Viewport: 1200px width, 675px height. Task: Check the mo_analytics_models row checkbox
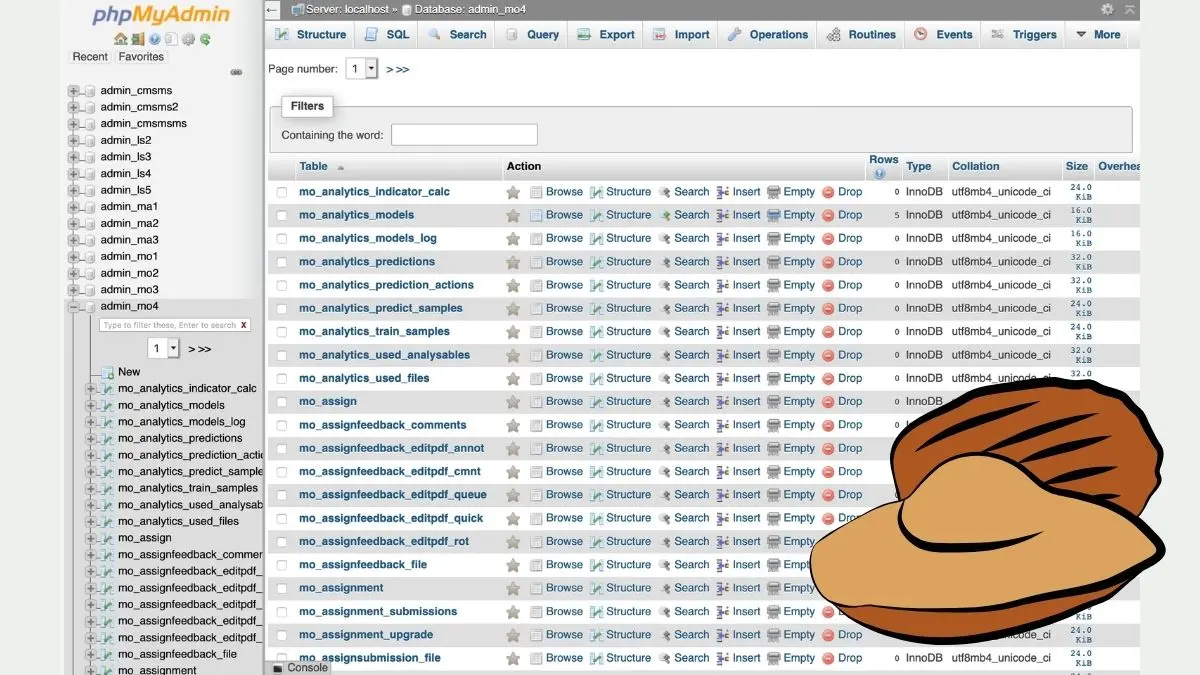point(282,215)
